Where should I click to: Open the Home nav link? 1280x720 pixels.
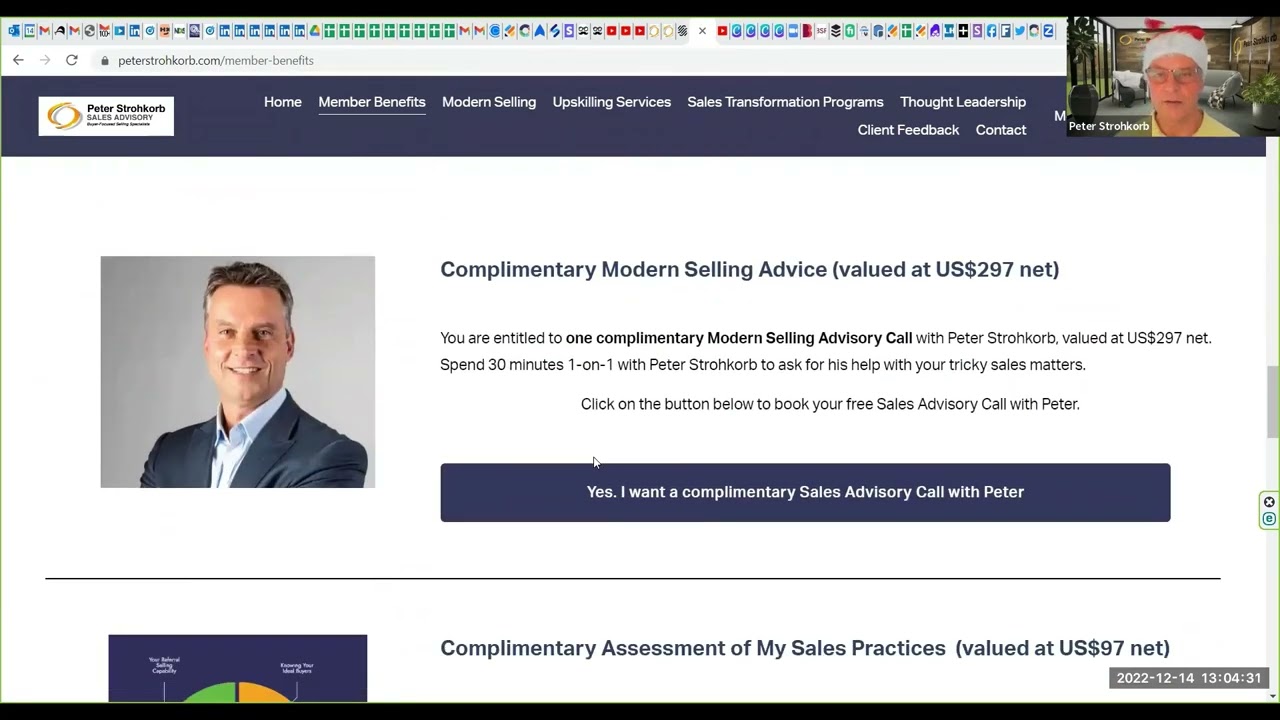(283, 102)
